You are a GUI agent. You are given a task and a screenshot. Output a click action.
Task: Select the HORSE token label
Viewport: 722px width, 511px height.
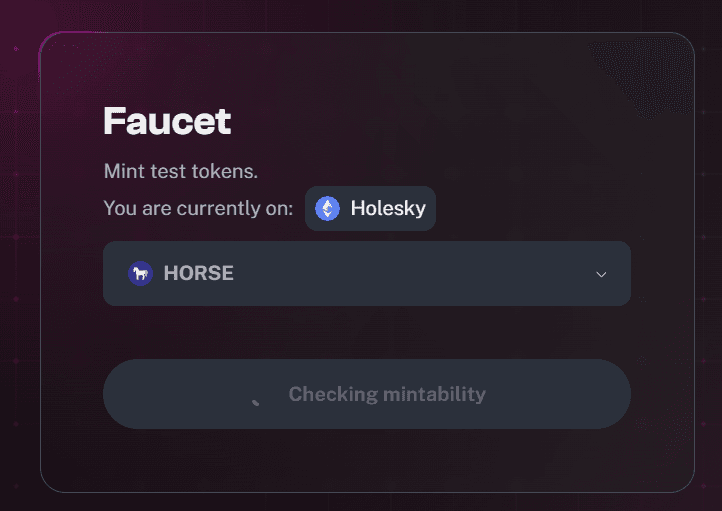pyautogui.click(x=198, y=273)
